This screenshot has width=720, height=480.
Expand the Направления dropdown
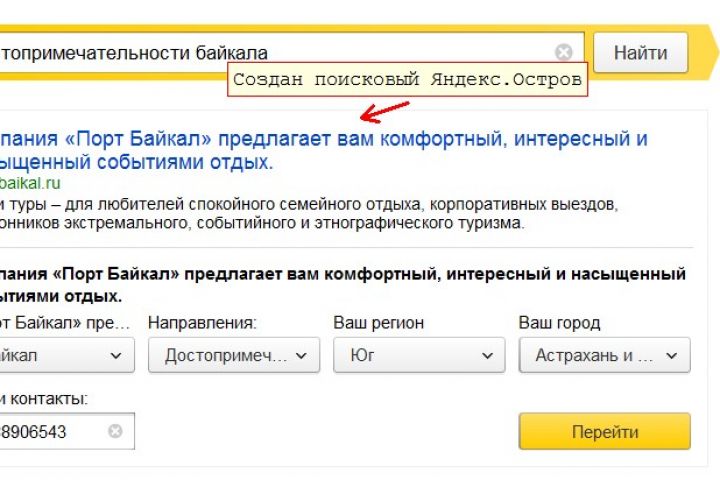(233, 355)
